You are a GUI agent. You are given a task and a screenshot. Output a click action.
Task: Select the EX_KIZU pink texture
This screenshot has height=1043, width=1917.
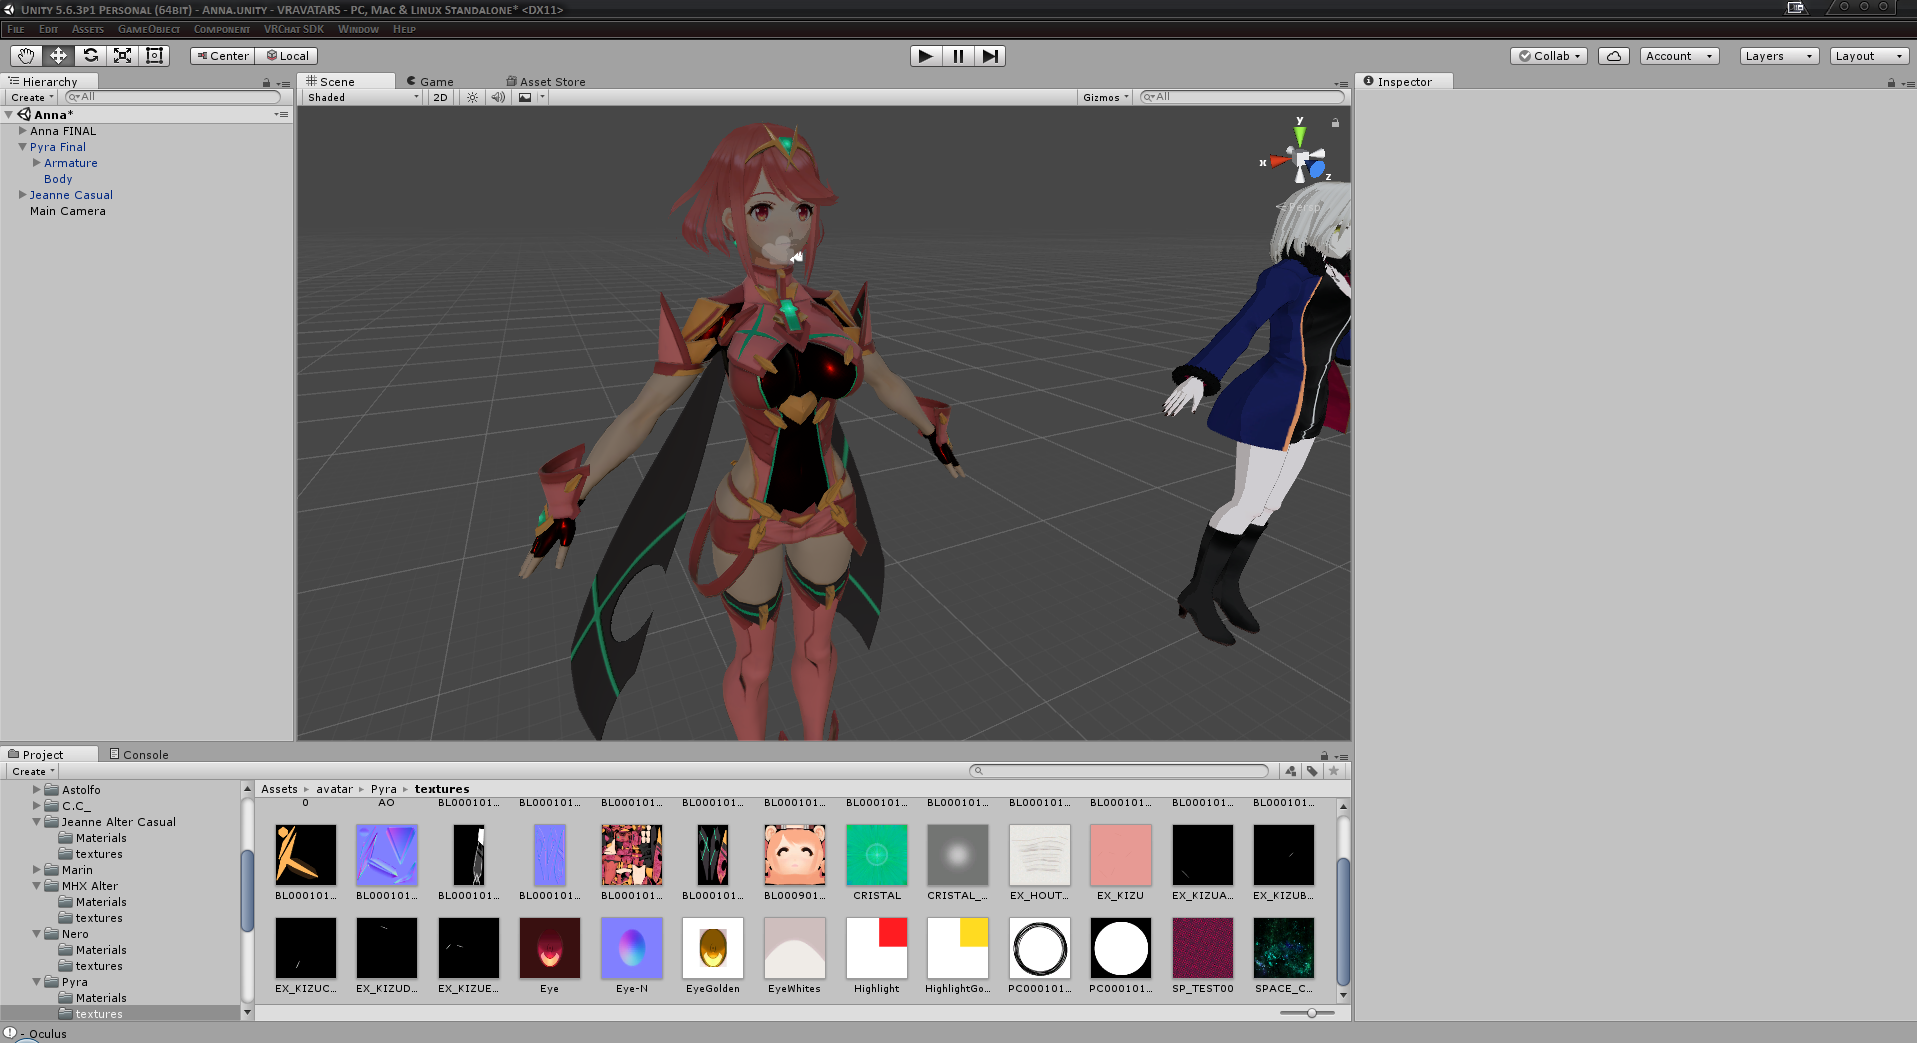(1120, 855)
